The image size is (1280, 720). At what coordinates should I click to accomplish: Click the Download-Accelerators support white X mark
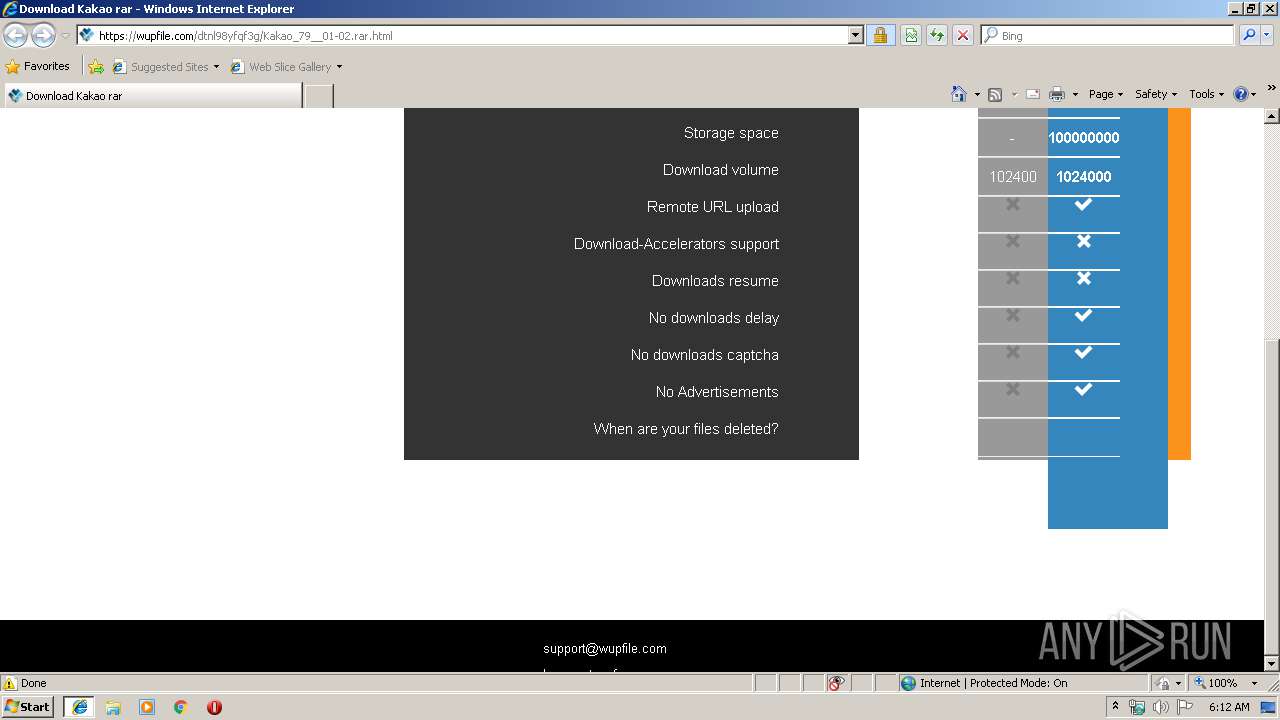(x=1083, y=241)
